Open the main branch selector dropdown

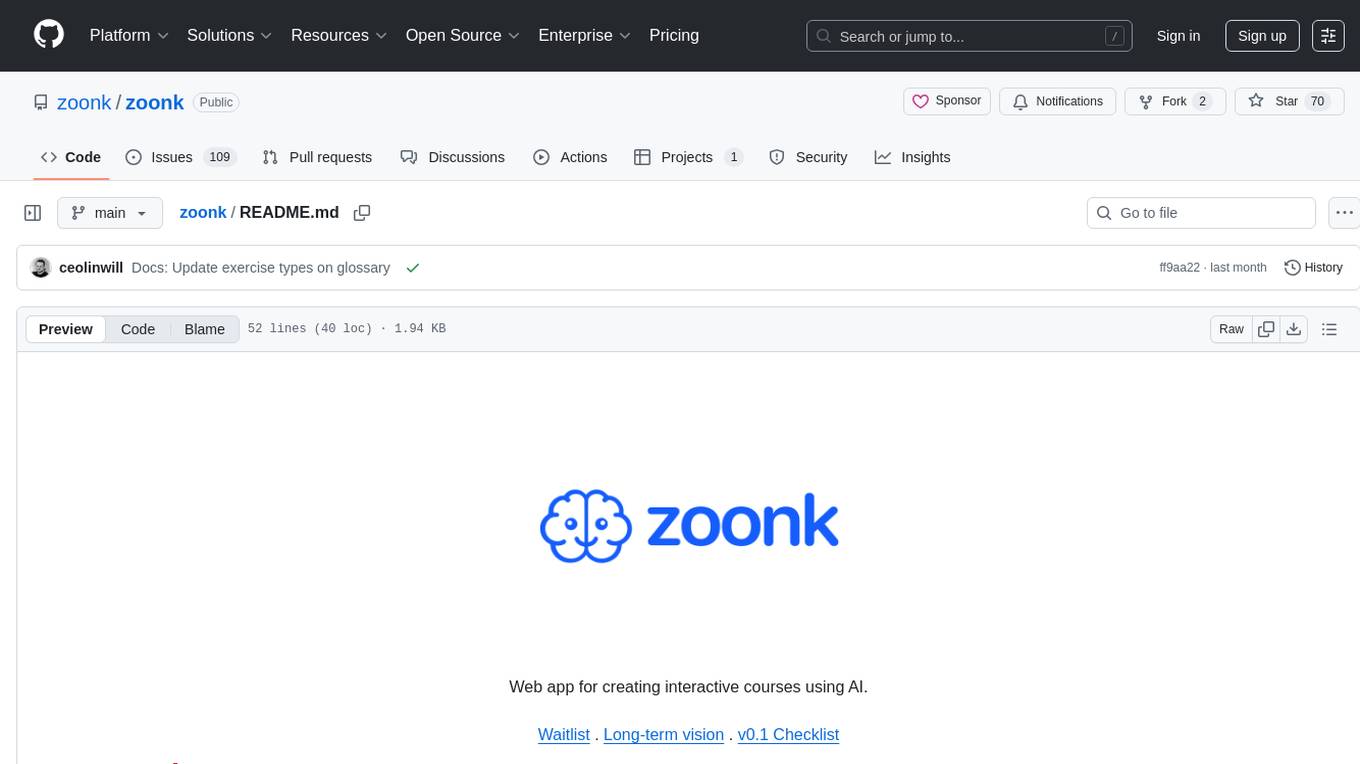pyautogui.click(x=110, y=213)
